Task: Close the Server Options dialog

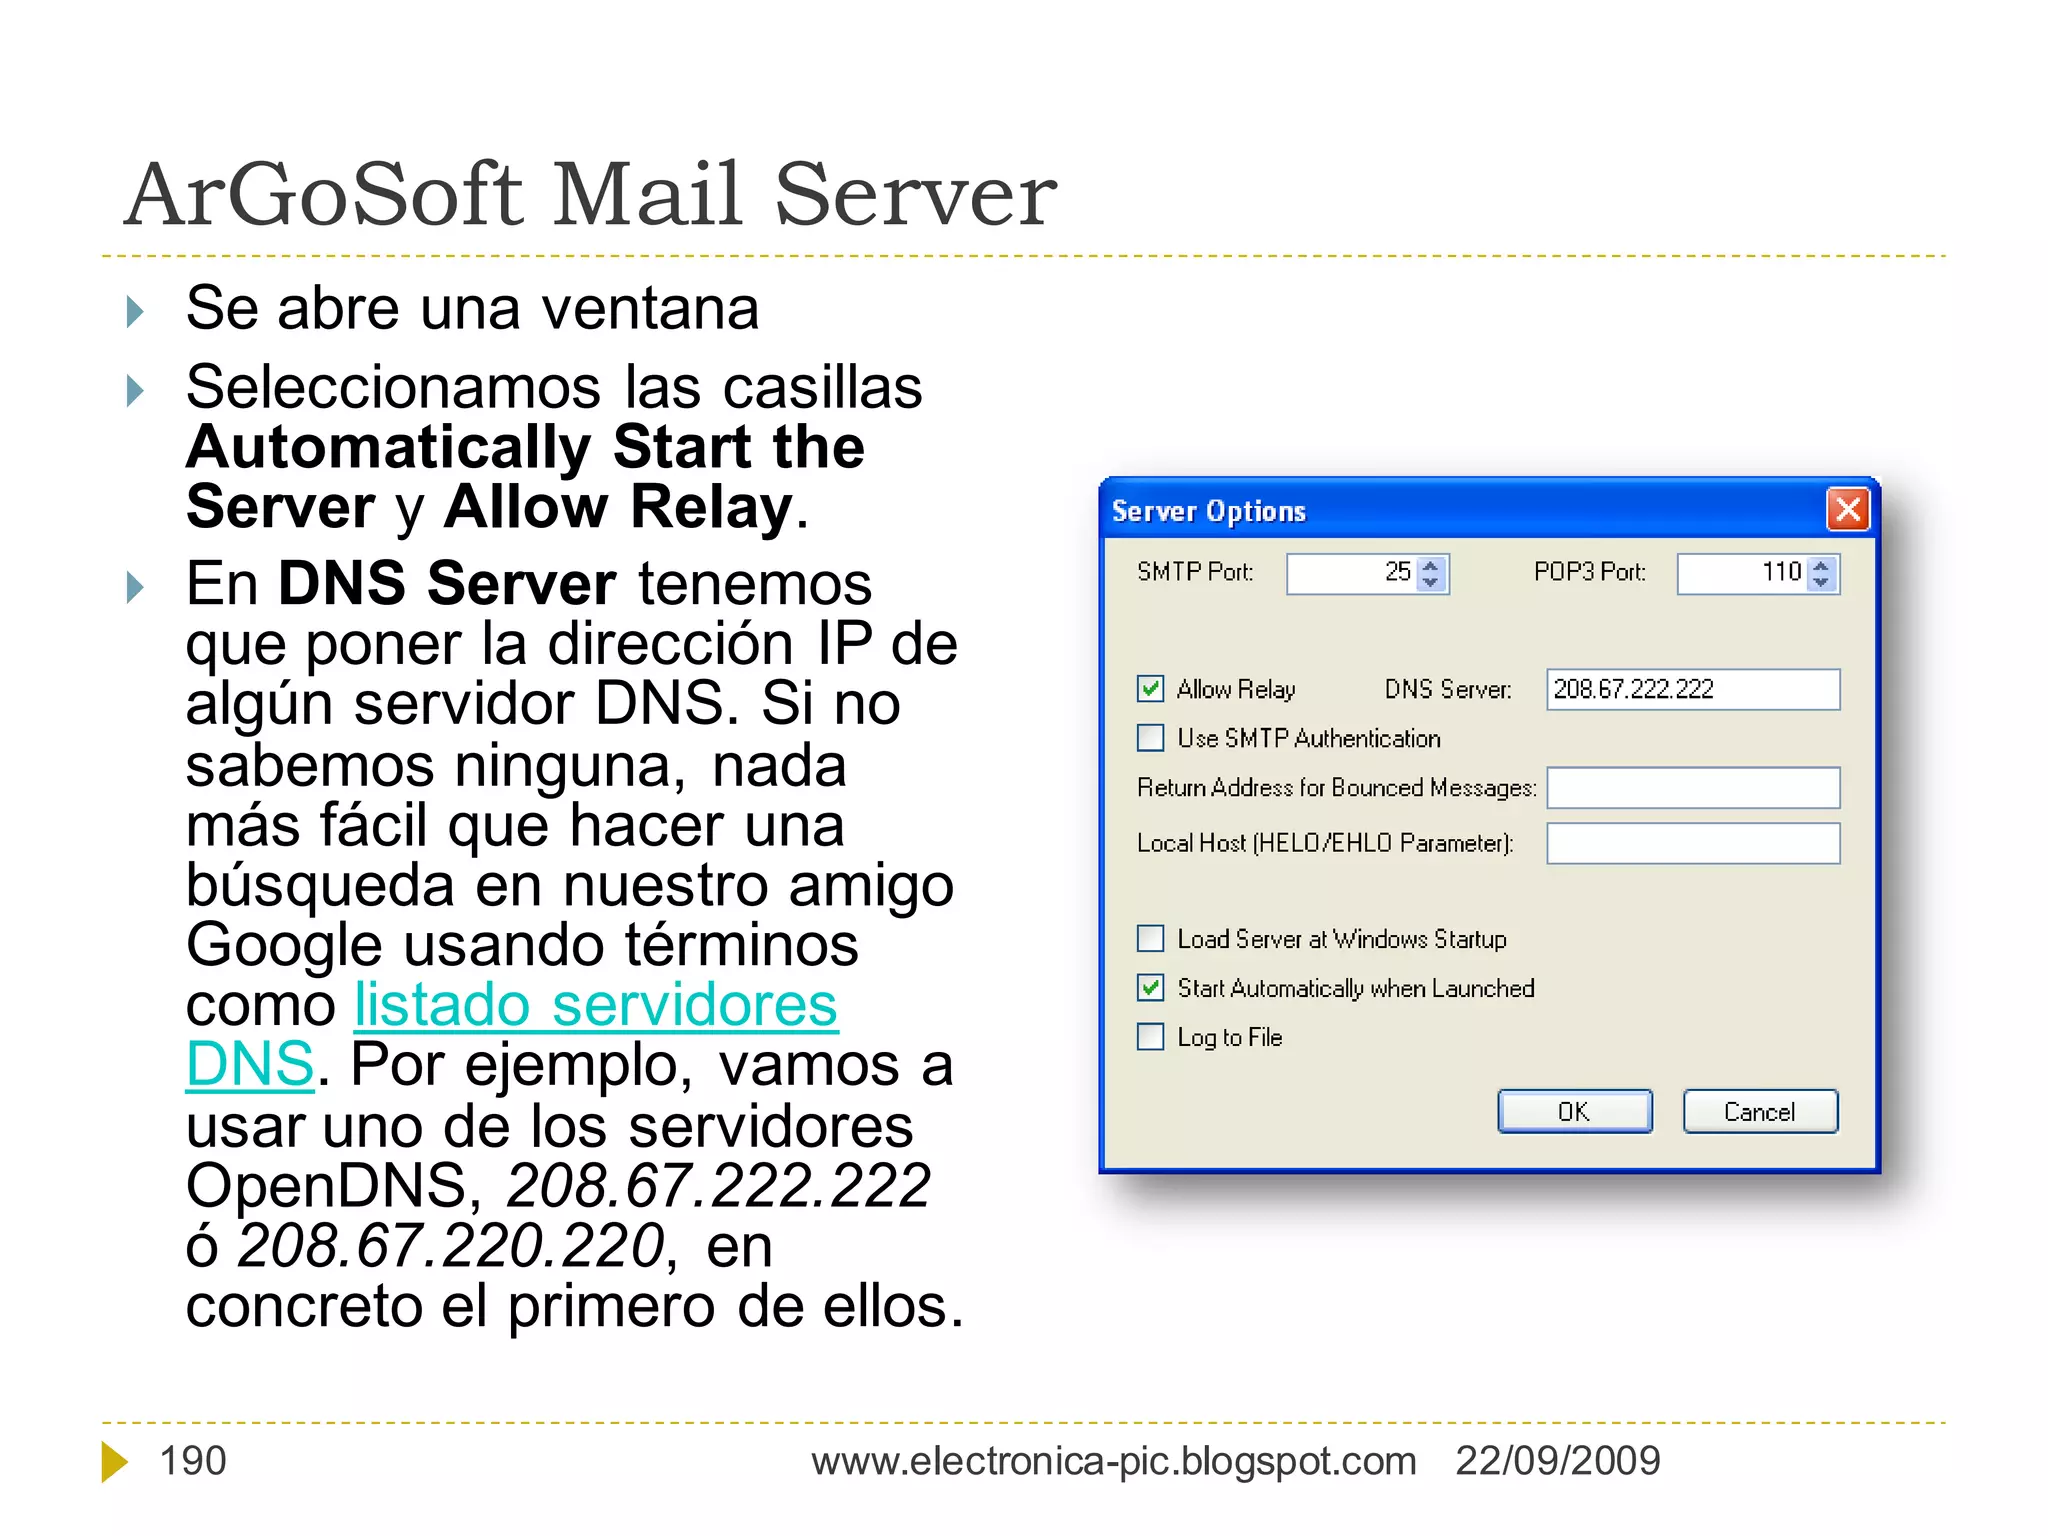Action: coord(1848,509)
